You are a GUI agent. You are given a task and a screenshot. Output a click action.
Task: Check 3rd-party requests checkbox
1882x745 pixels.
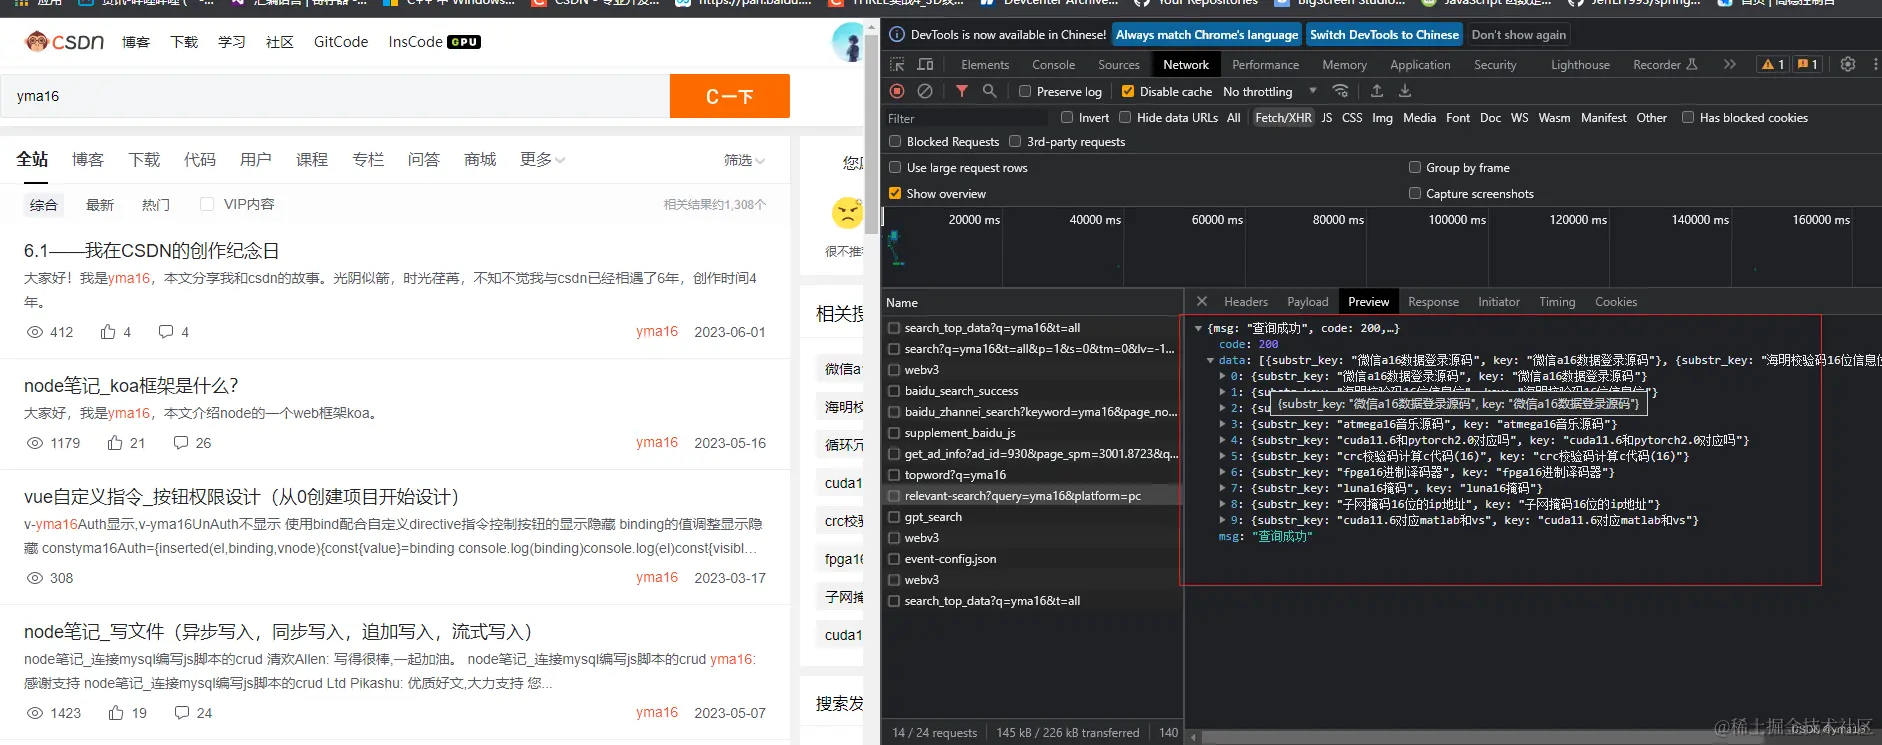pyautogui.click(x=1015, y=141)
